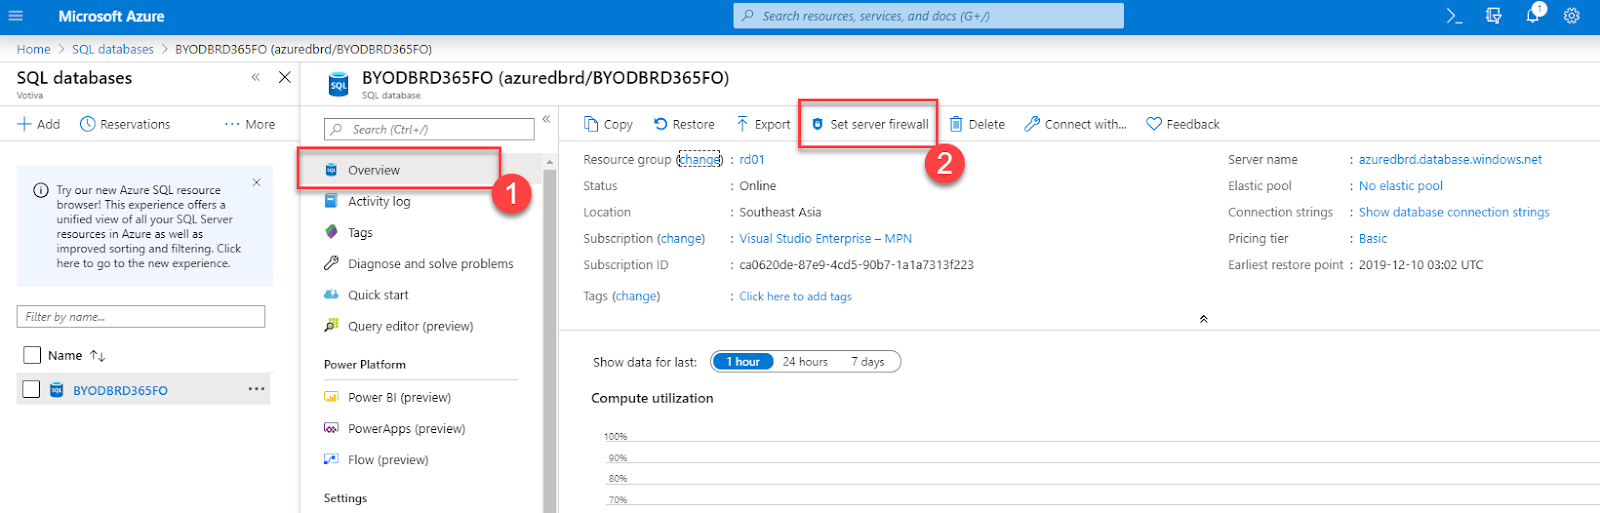Click the Connect with tool icon
Screen dimensions: 1600x513
click(1032, 124)
